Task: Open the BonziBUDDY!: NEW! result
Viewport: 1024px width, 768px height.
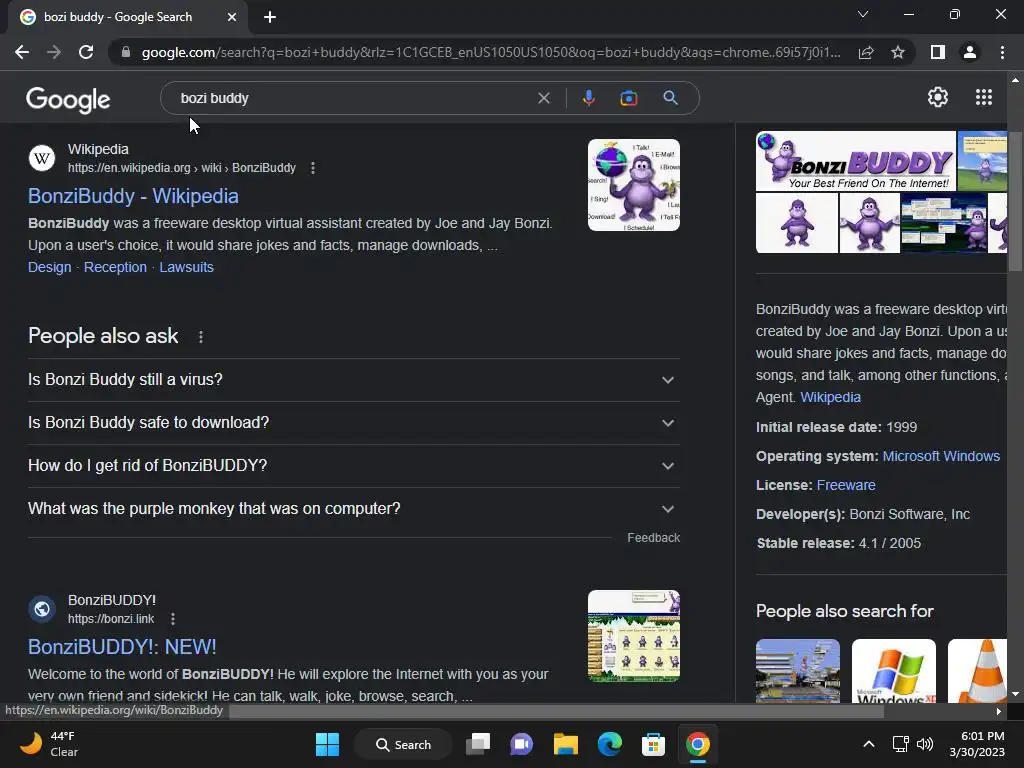Action: tap(122, 647)
